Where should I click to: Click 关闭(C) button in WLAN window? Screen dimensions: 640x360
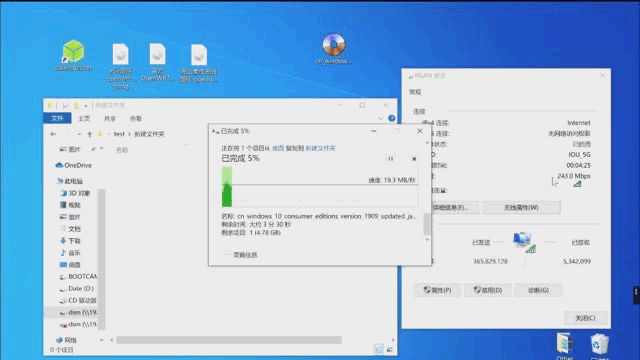click(585, 318)
